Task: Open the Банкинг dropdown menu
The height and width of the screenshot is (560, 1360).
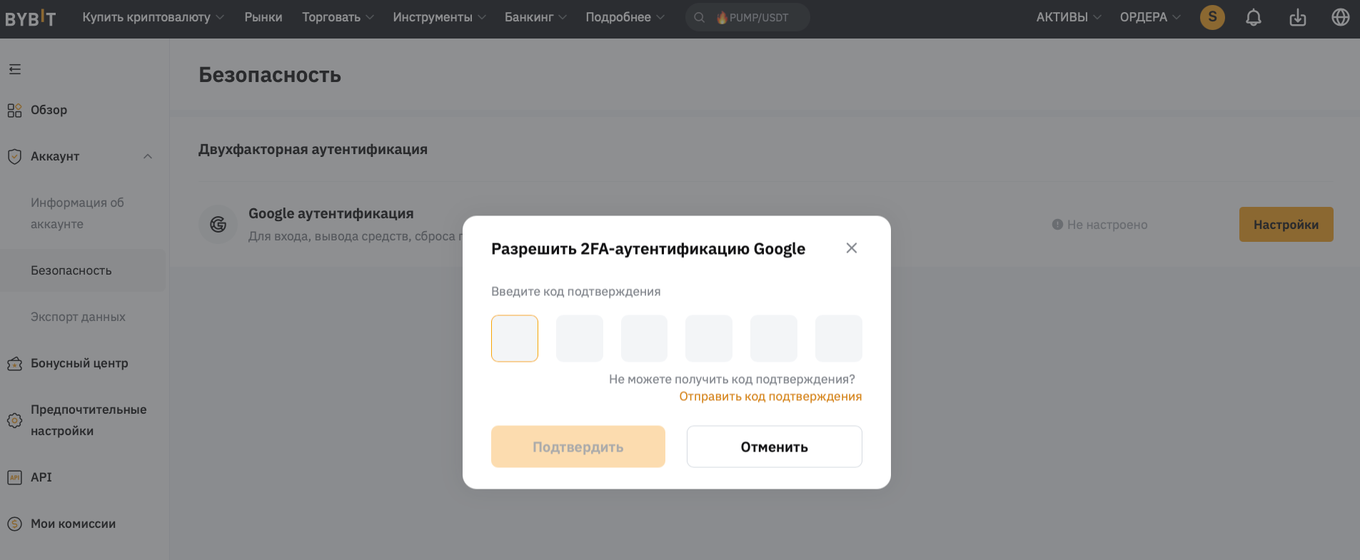Action: point(535,17)
